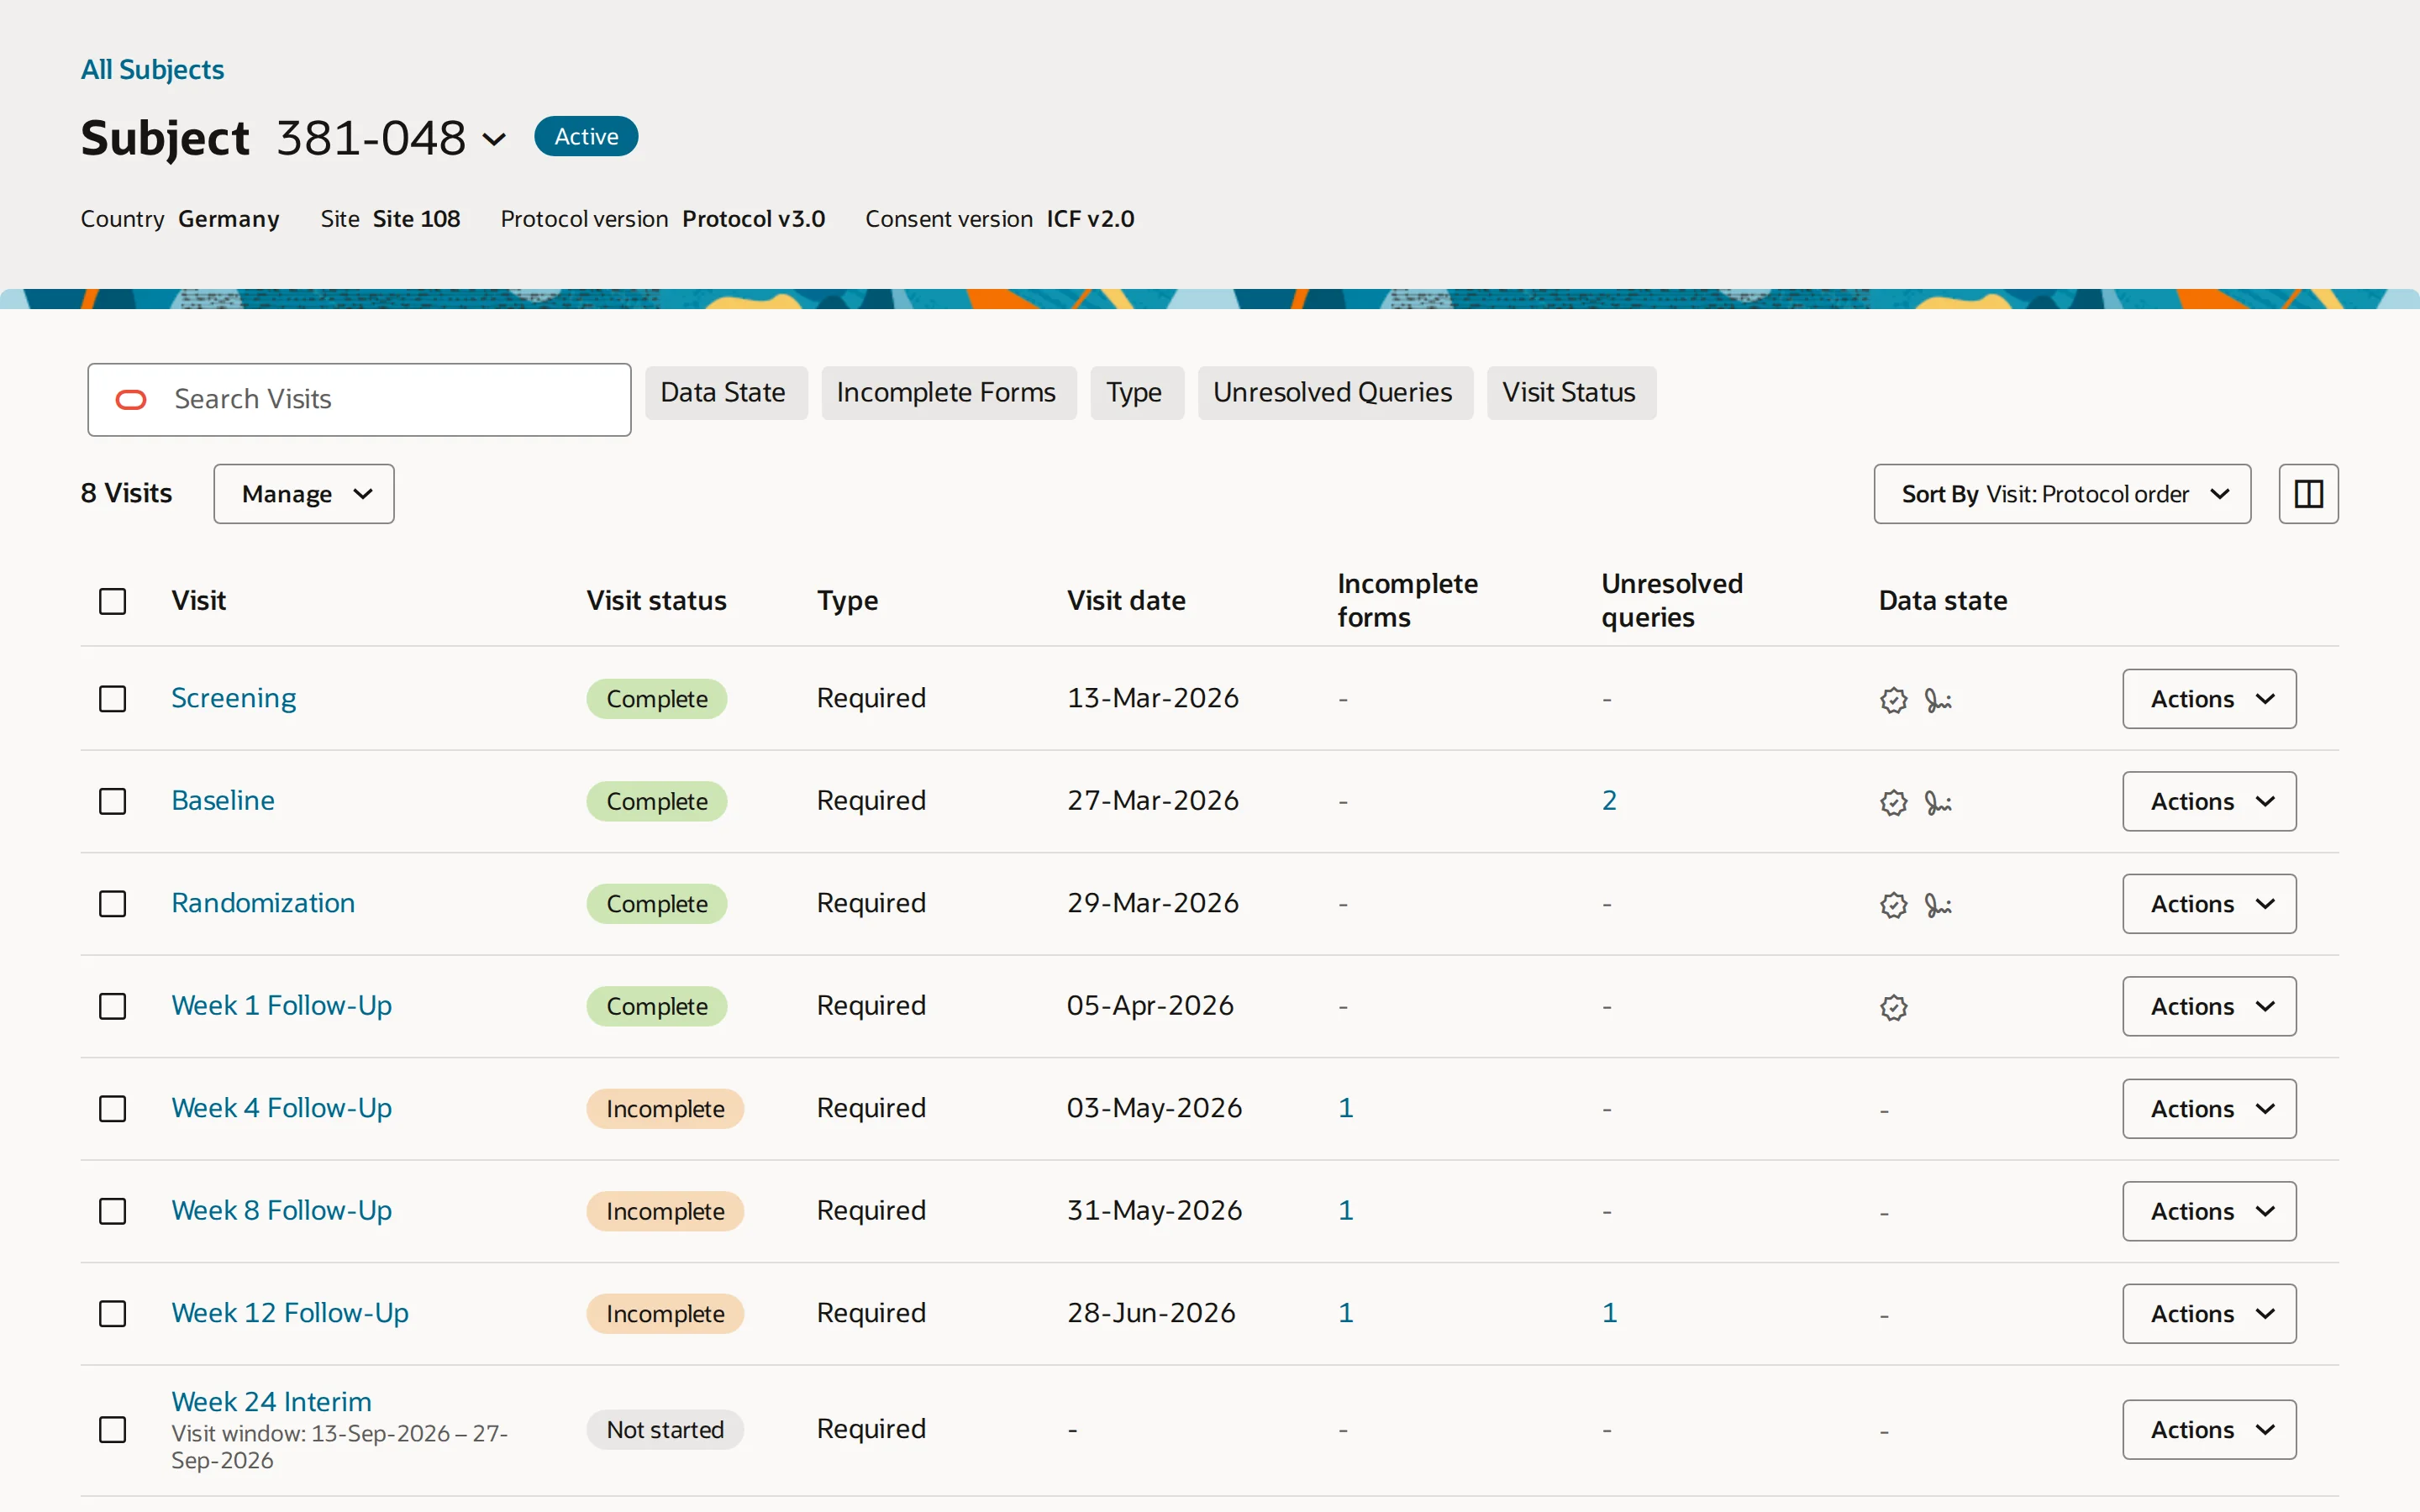Click the date 28-Jun-2026
The image size is (2420, 1512).
(x=1151, y=1313)
